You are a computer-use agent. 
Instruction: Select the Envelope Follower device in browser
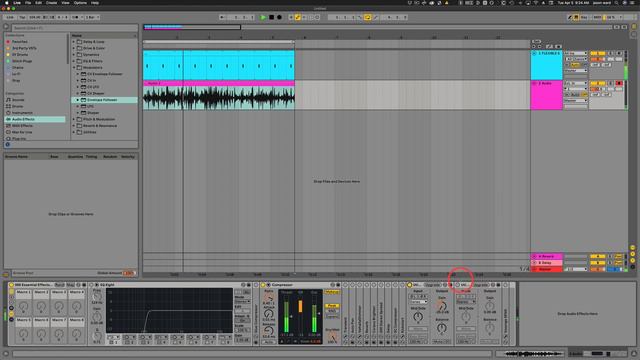click(x=104, y=100)
